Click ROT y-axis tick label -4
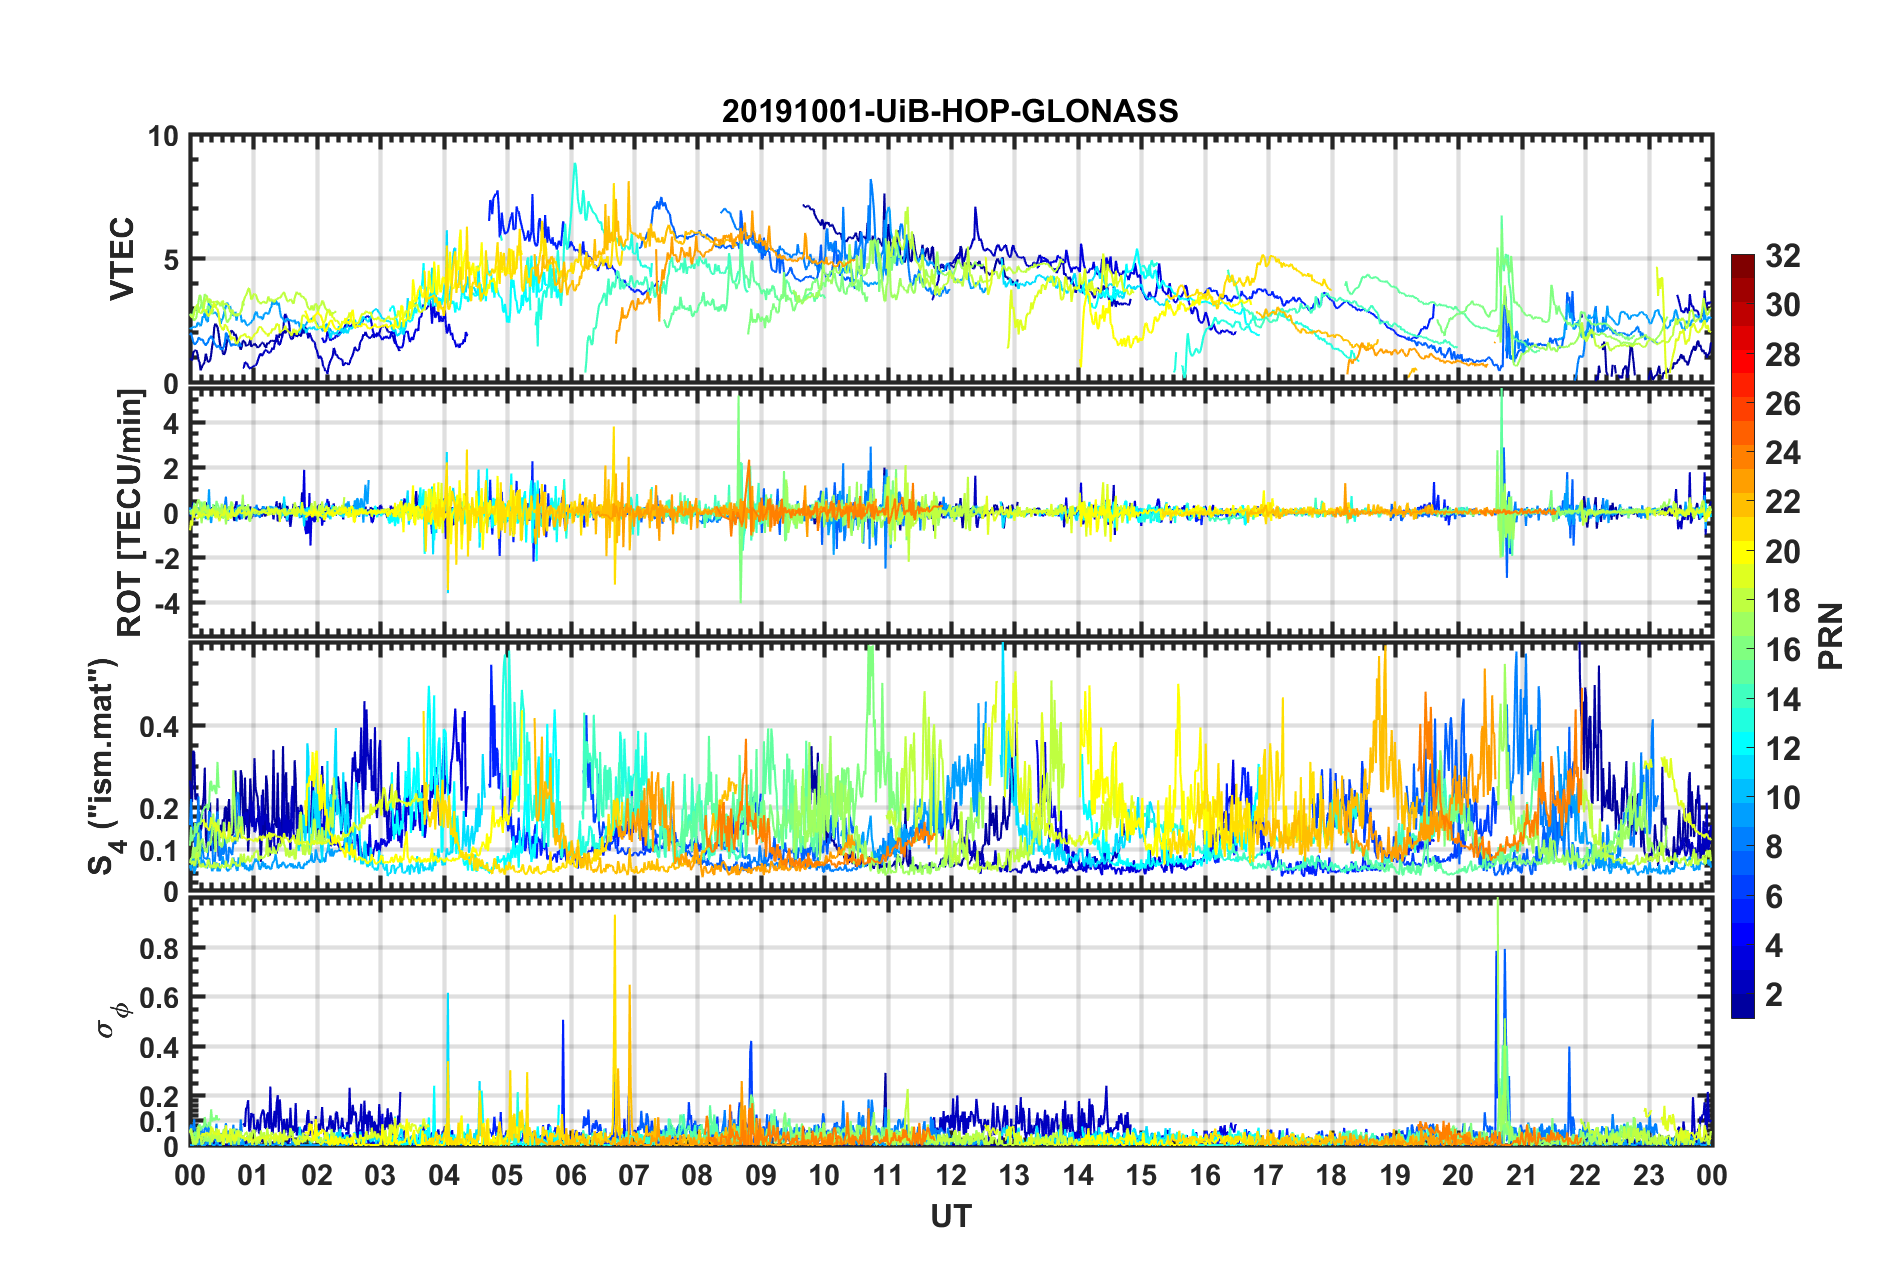This screenshot has width=1902, height=1272. tap(165, 603)
